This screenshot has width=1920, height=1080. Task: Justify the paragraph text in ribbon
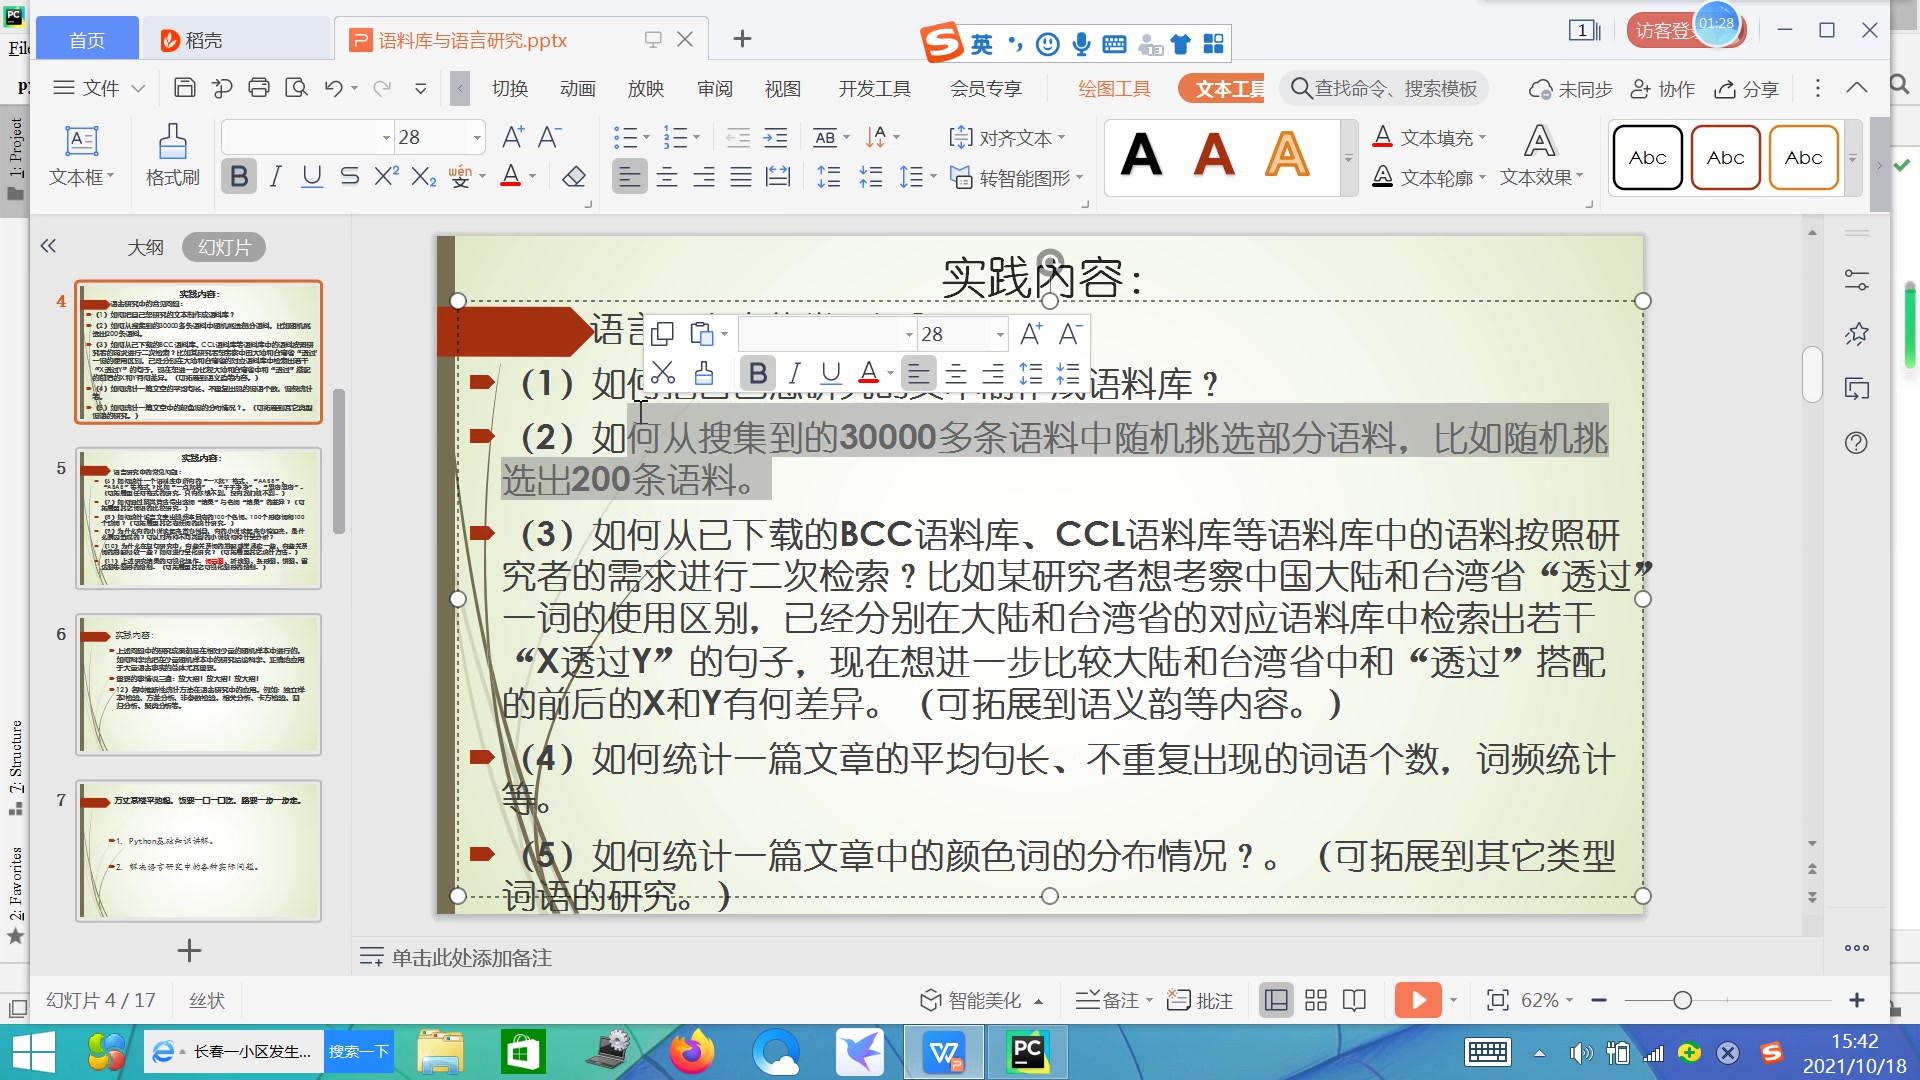click(741, 177)
